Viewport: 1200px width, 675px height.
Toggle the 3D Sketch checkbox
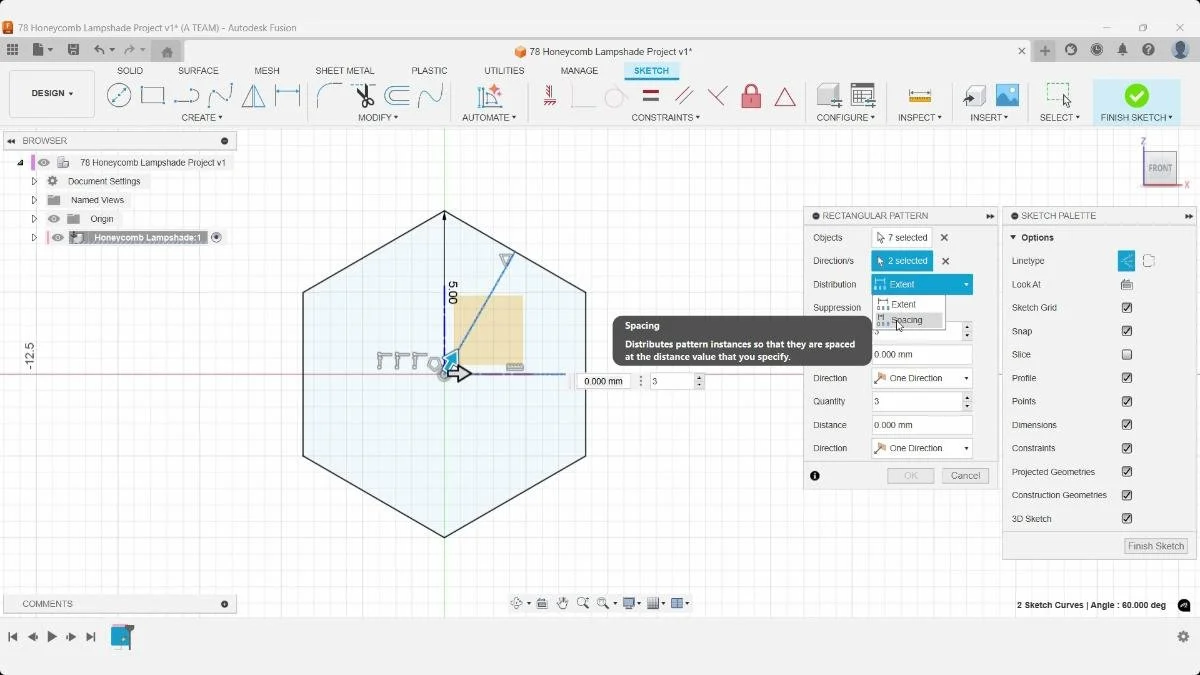coord(1127,519)
